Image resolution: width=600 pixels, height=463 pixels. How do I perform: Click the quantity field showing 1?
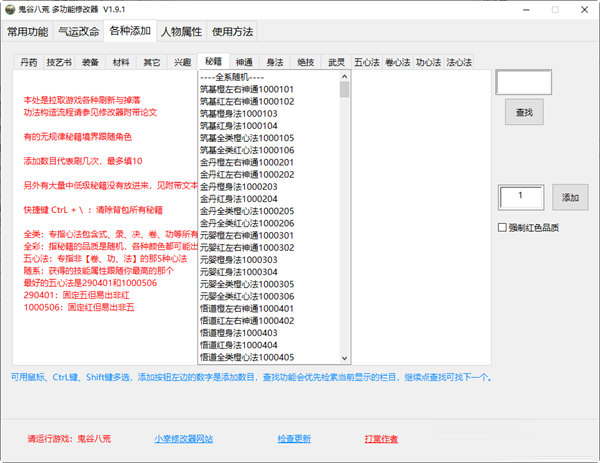click(x=520, y=198)
